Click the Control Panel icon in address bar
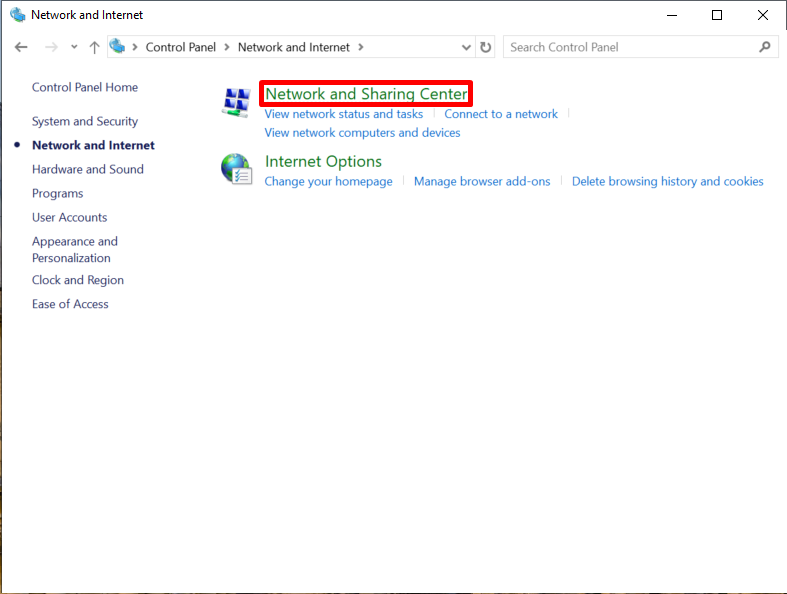The width and height of the screenshot is (787, 594). (x=119, y=47)
